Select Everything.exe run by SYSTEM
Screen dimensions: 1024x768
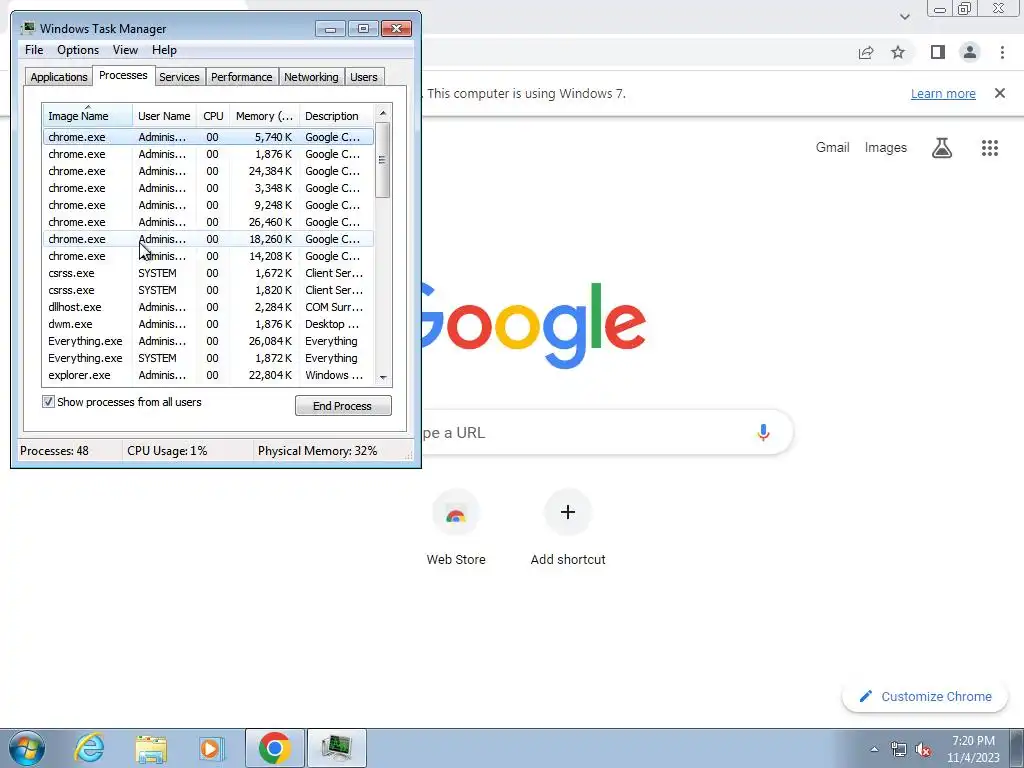click(x=209, y=358)
